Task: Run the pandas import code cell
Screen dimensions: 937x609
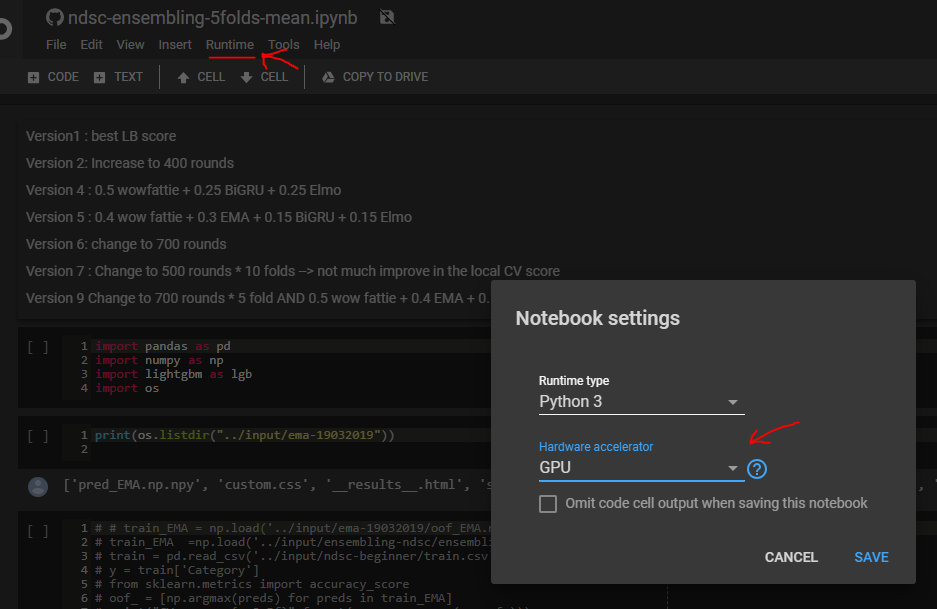Action: coord(38,346)
